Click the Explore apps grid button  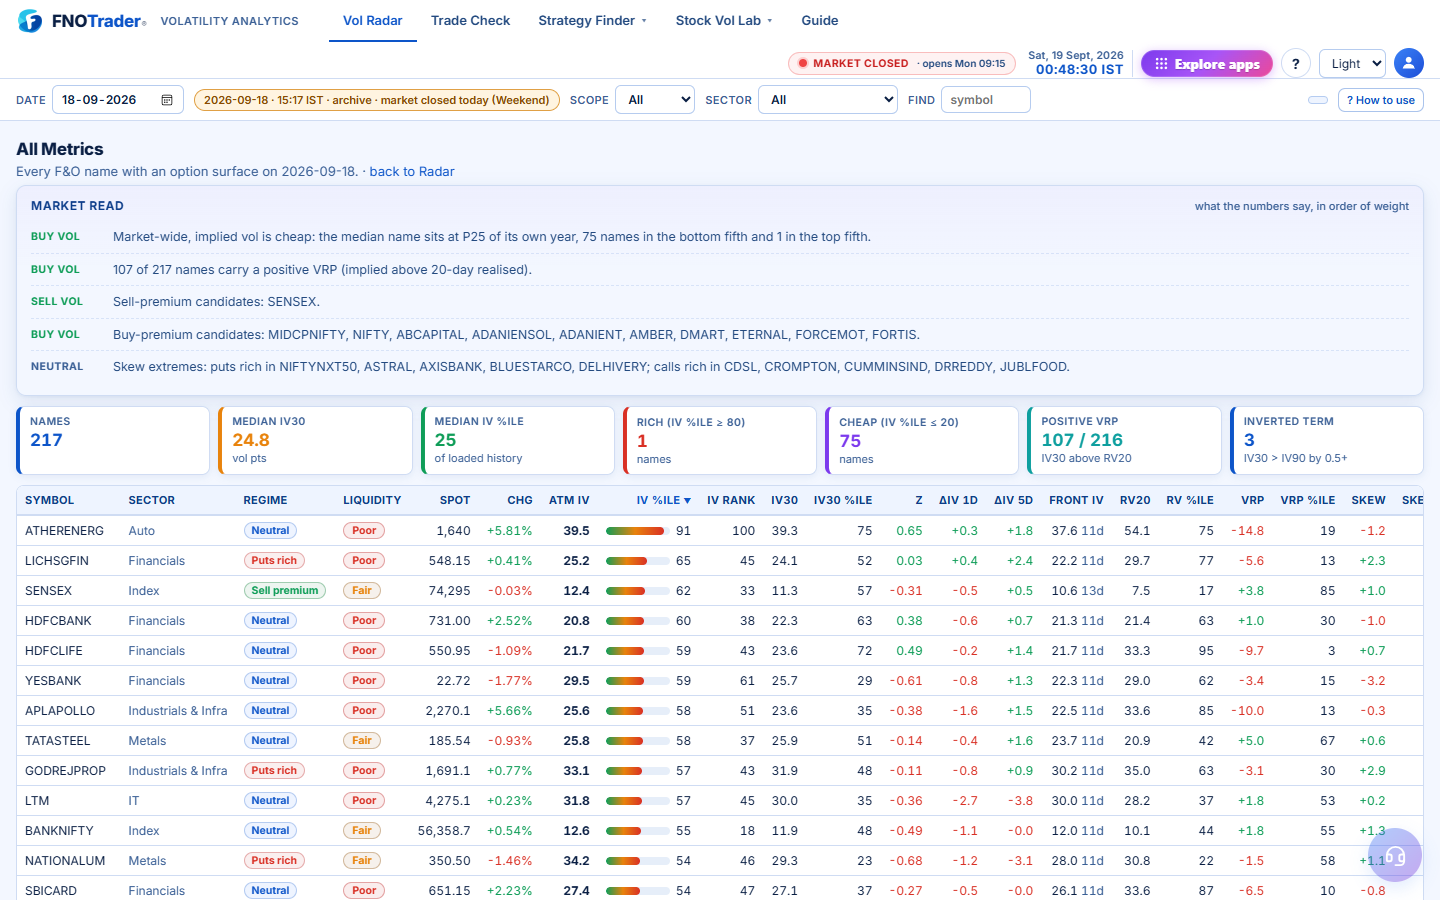tap(1207, 64)
